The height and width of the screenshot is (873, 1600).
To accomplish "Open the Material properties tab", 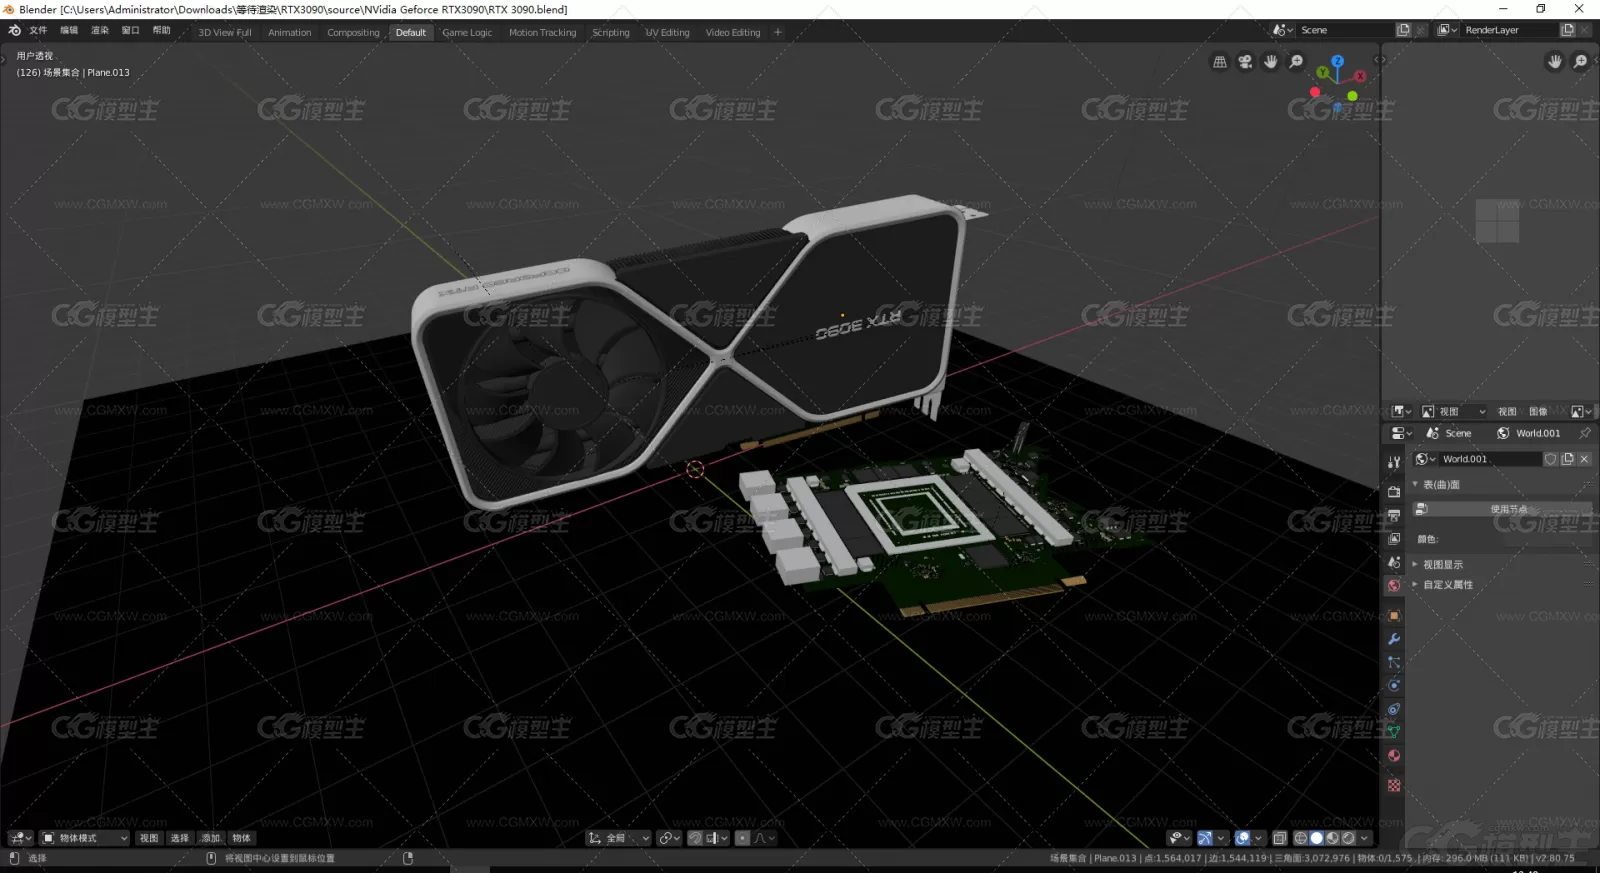I will click(1394, 756).
